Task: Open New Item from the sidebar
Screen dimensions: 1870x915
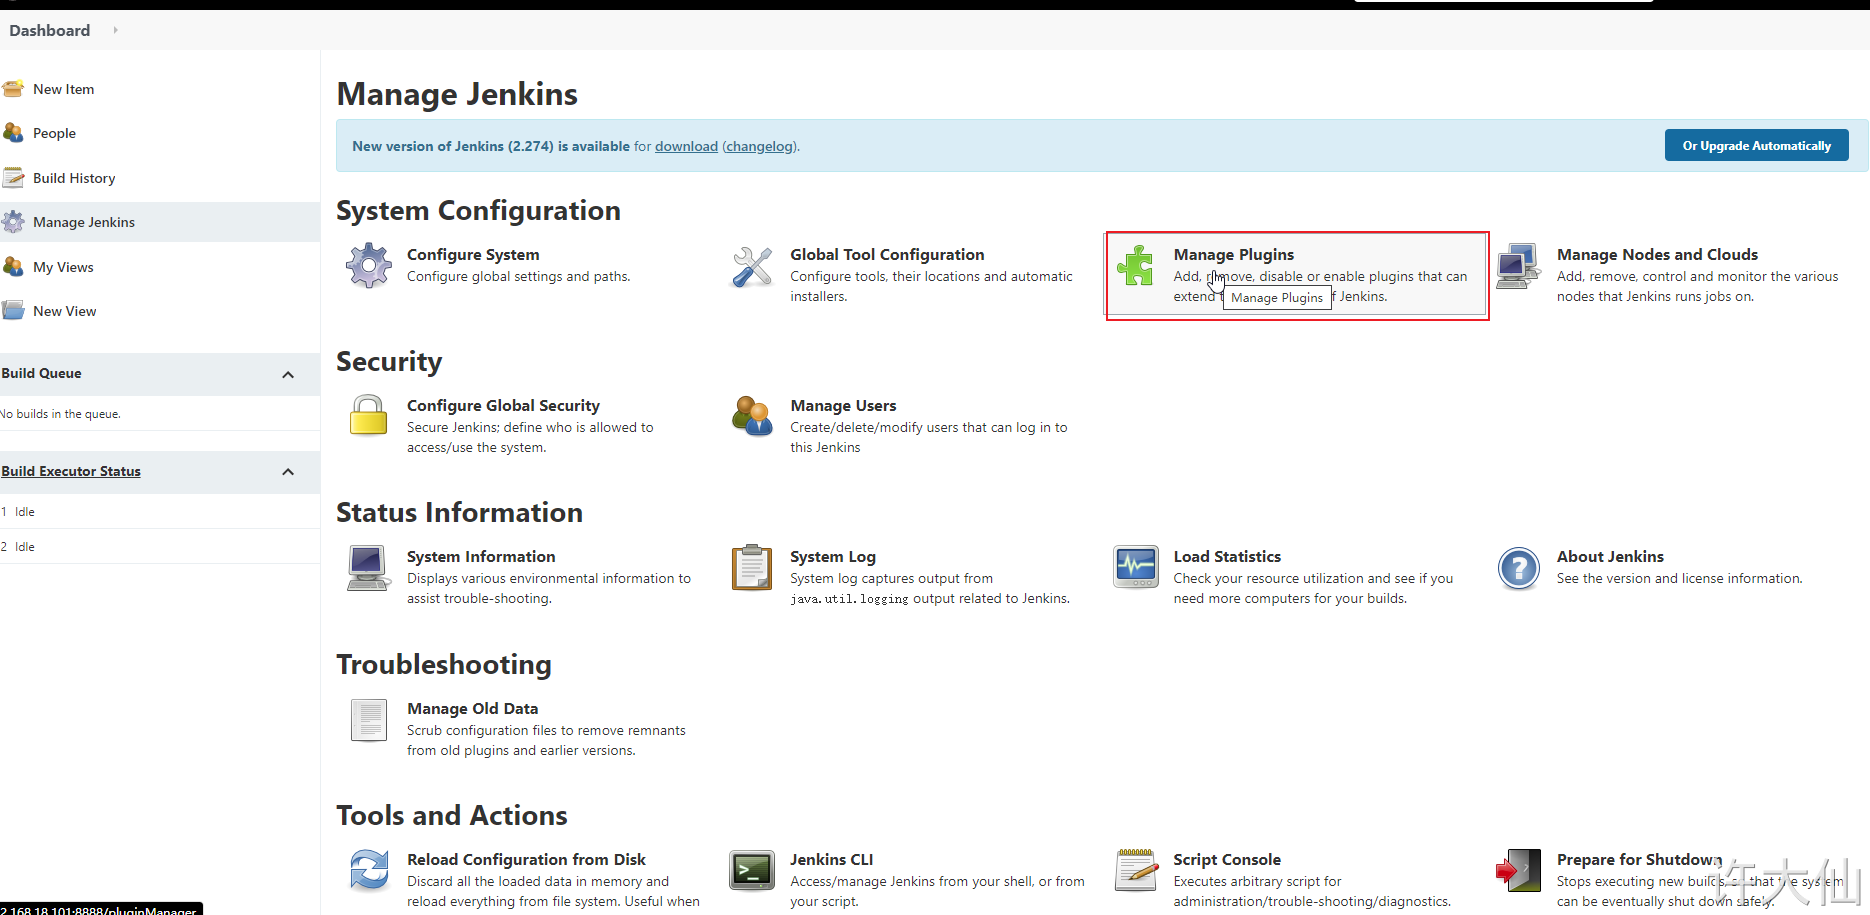Action: click(64, 89)
